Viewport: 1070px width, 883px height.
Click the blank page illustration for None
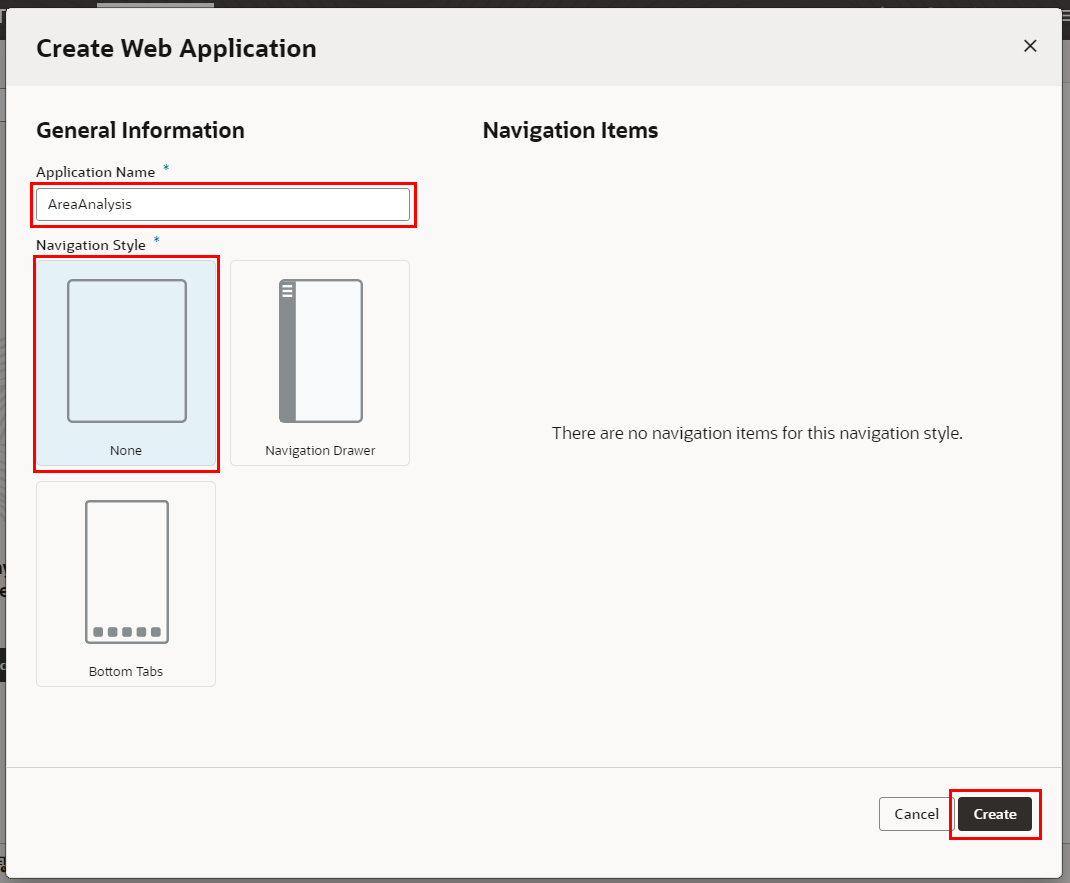(x=127, y=351)
